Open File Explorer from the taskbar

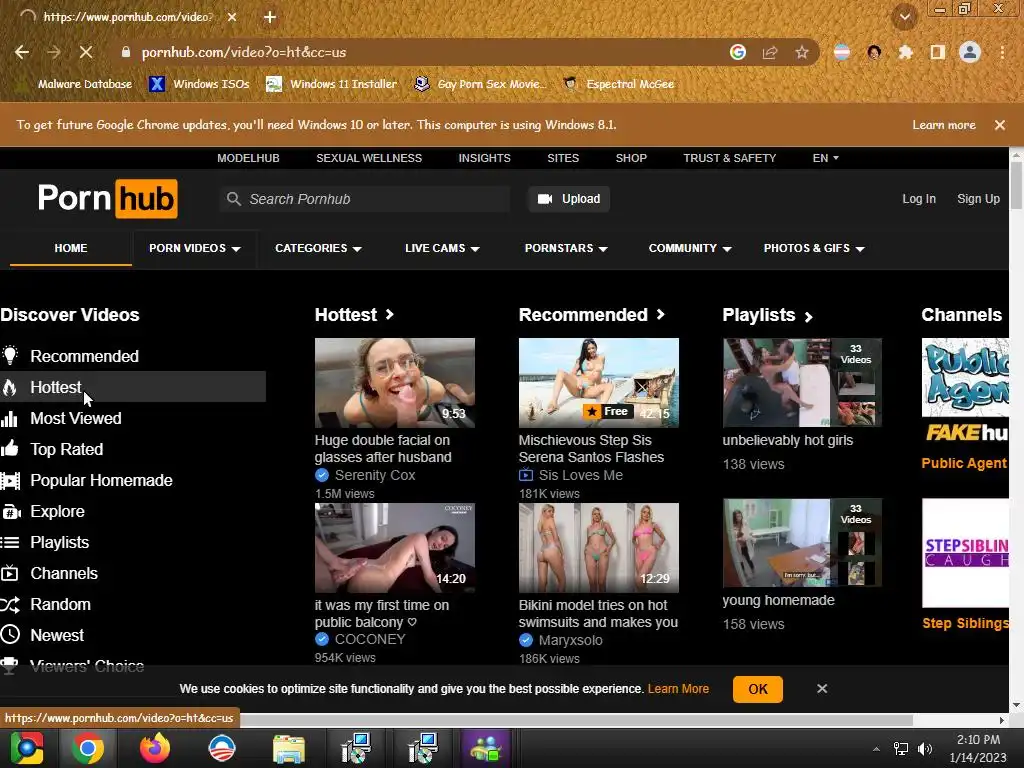(x=289, y=748)
